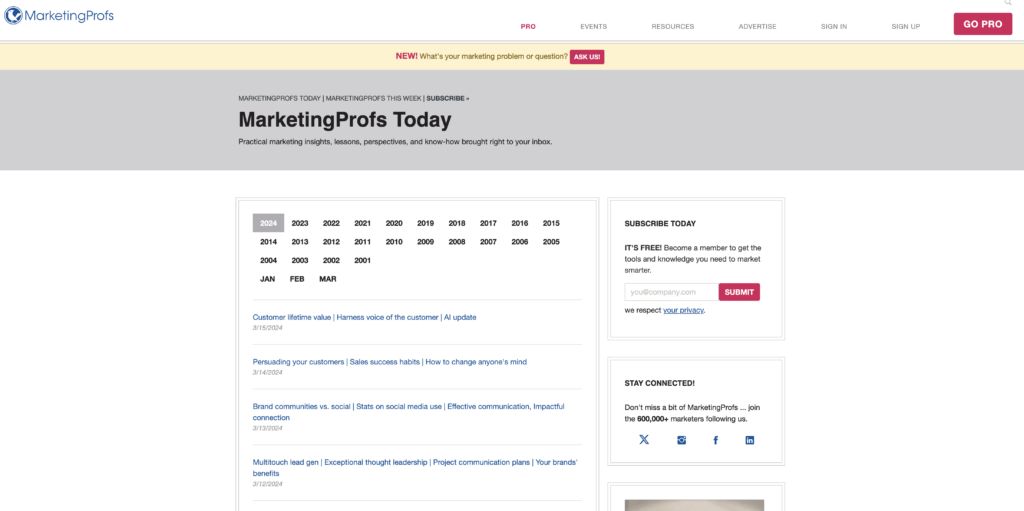Screen dimensions: 1024x511
Task: Select the 2006 year tab
Action: [520, 242]
